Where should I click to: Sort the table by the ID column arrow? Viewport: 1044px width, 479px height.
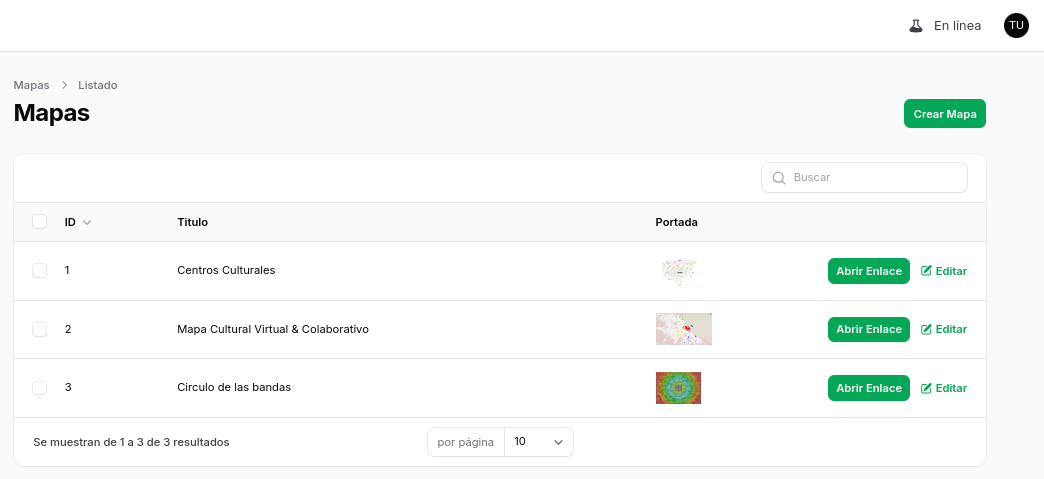coord(87,223)
